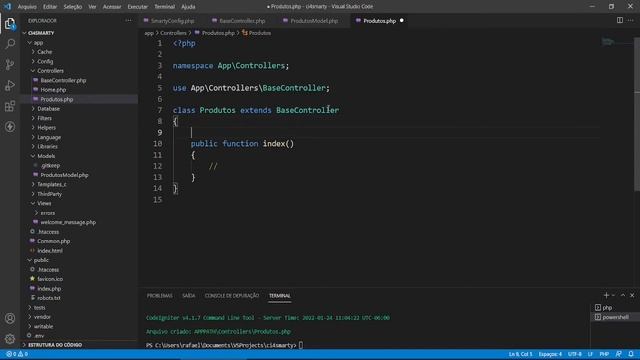Open the Terminal menu
The width and height of the screenshot is (640, 360).
(164, 7)
